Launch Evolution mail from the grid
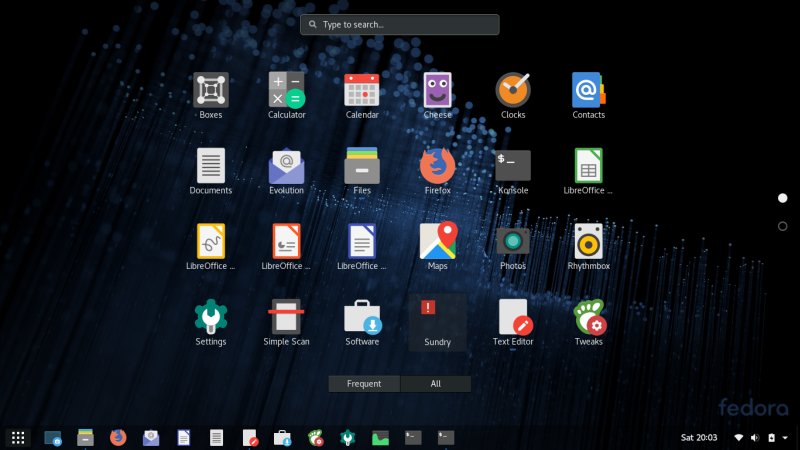This screenshot has width=800, height=450. click(x=286, y=171)
